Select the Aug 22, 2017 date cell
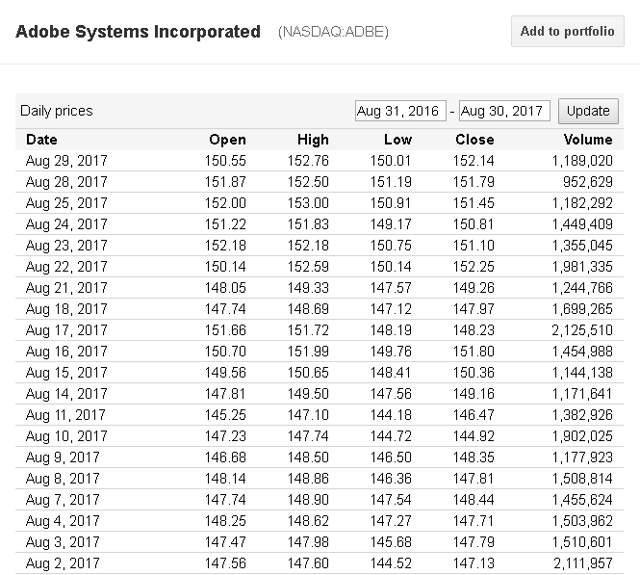 pyautogui.click(x=67, y=267)
